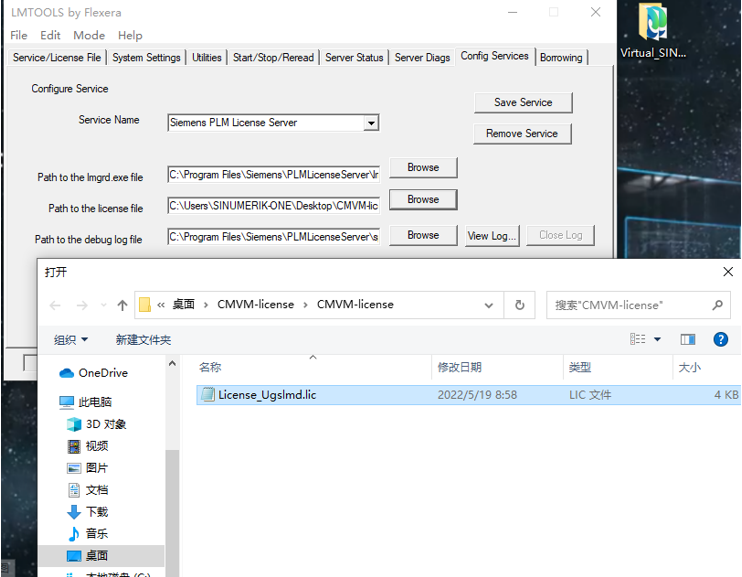Browse for the debug log file
The height and width of the screenshot is (577, 742).
(423, 235)
